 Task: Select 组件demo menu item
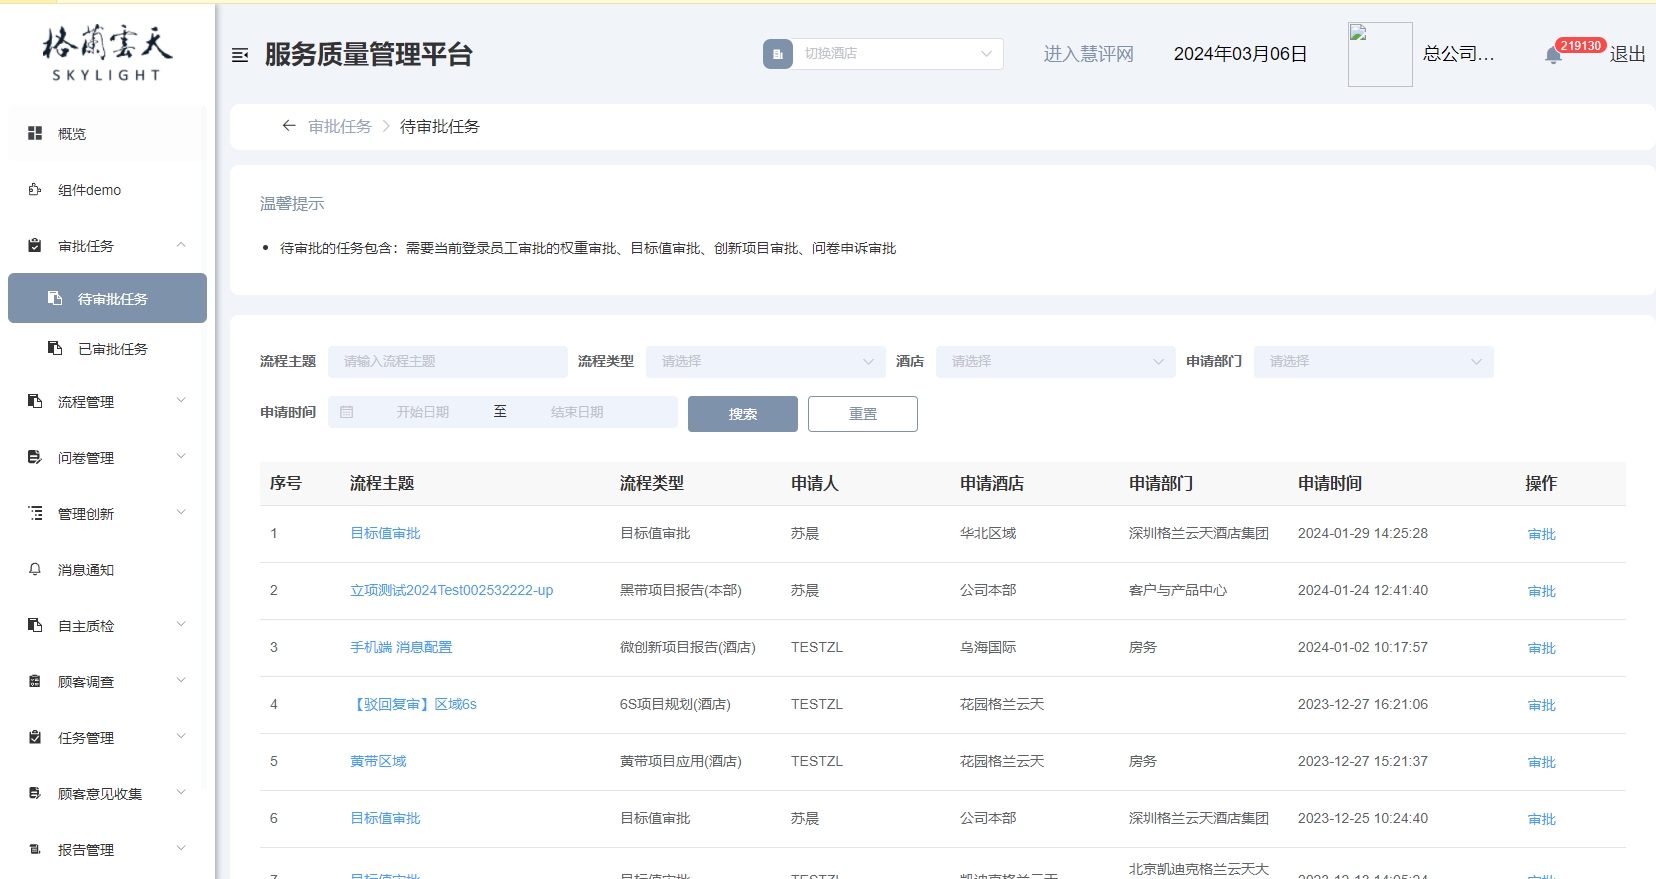pos(107,190)
